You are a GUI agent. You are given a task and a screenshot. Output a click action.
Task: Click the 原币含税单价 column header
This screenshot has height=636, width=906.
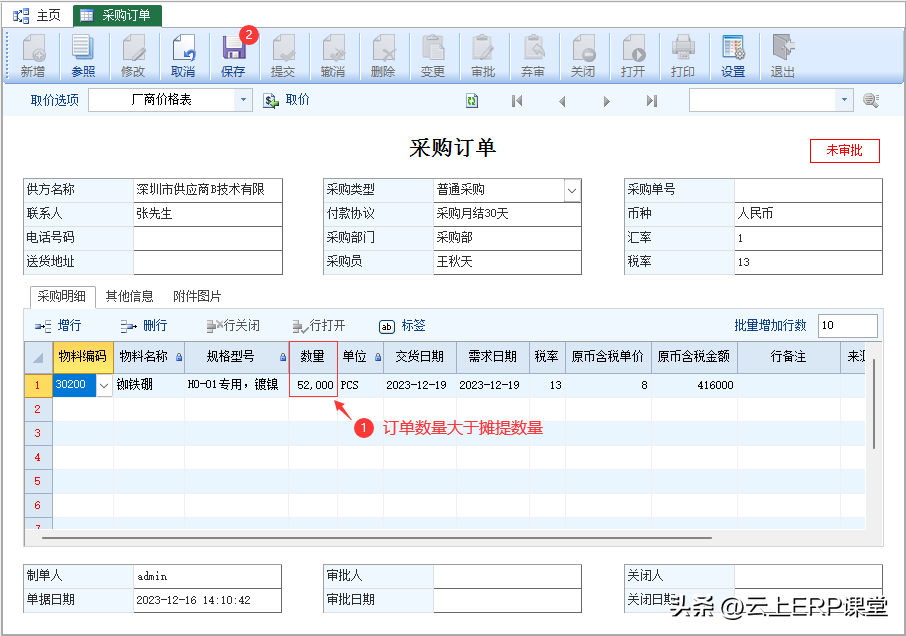pos(608,357)
